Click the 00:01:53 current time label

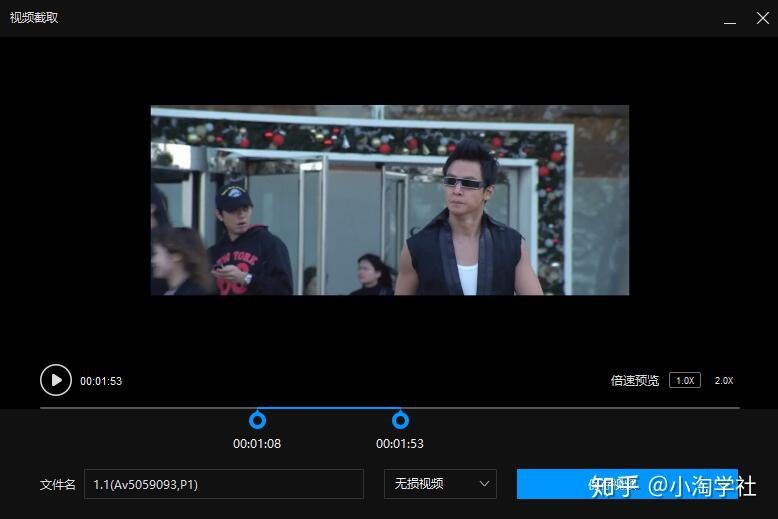point(101,381)
